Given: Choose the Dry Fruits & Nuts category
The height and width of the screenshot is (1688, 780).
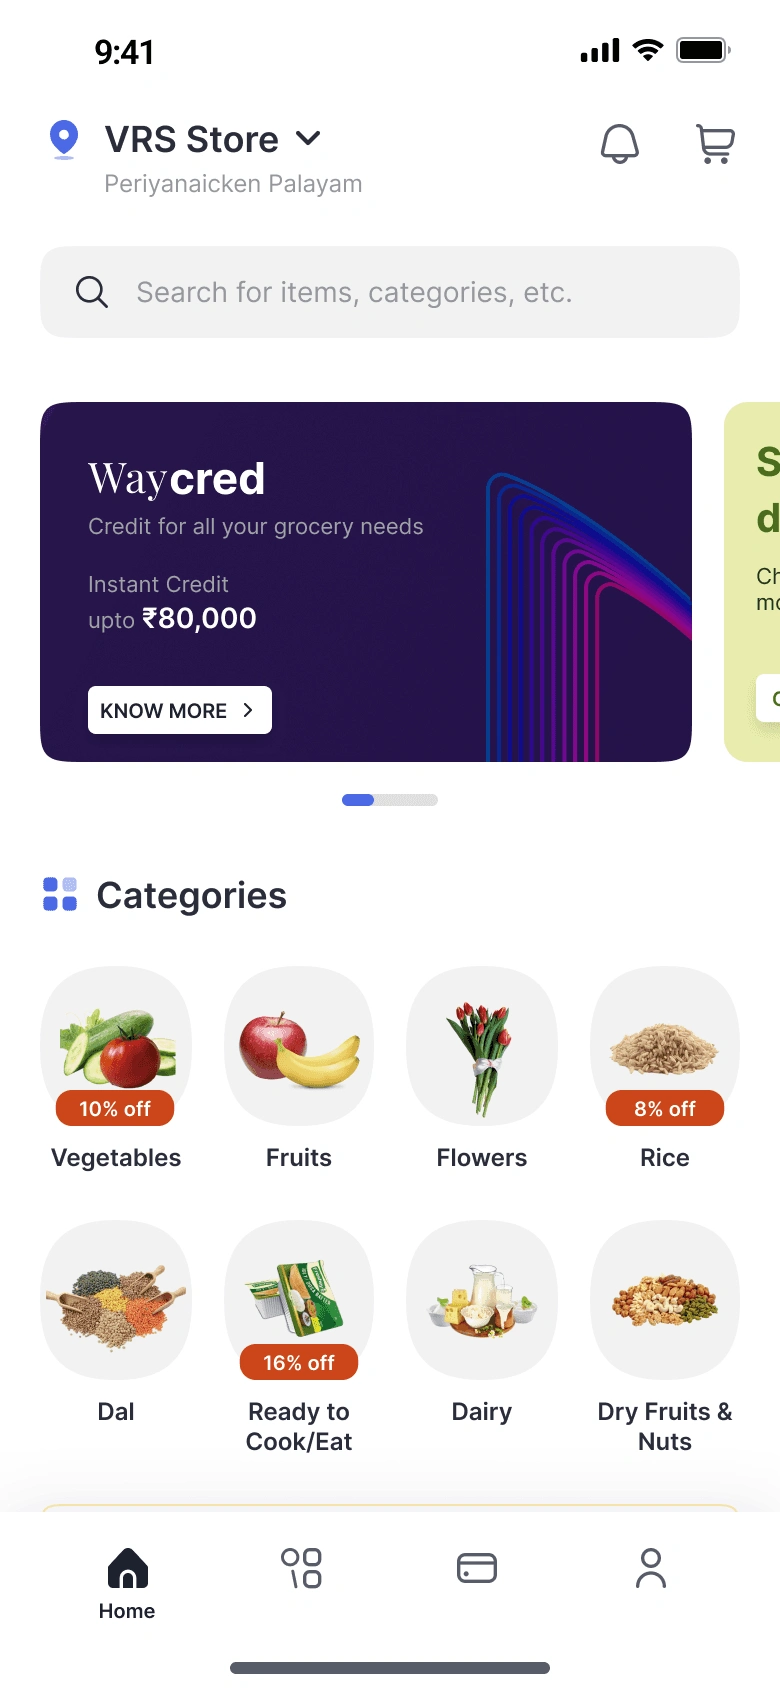Looking at the screenshot, I should [x=665, y=1300].
